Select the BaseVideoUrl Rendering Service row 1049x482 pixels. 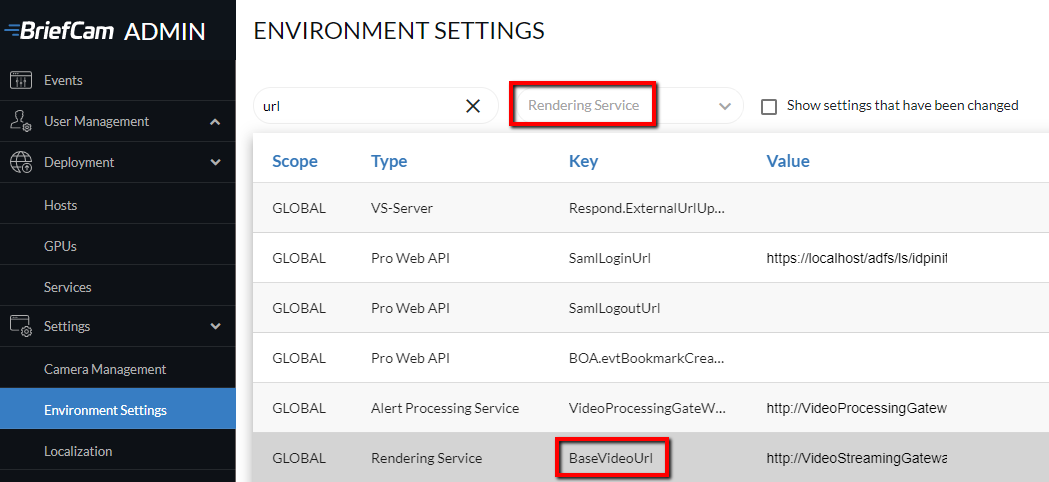tap(651, 457)
